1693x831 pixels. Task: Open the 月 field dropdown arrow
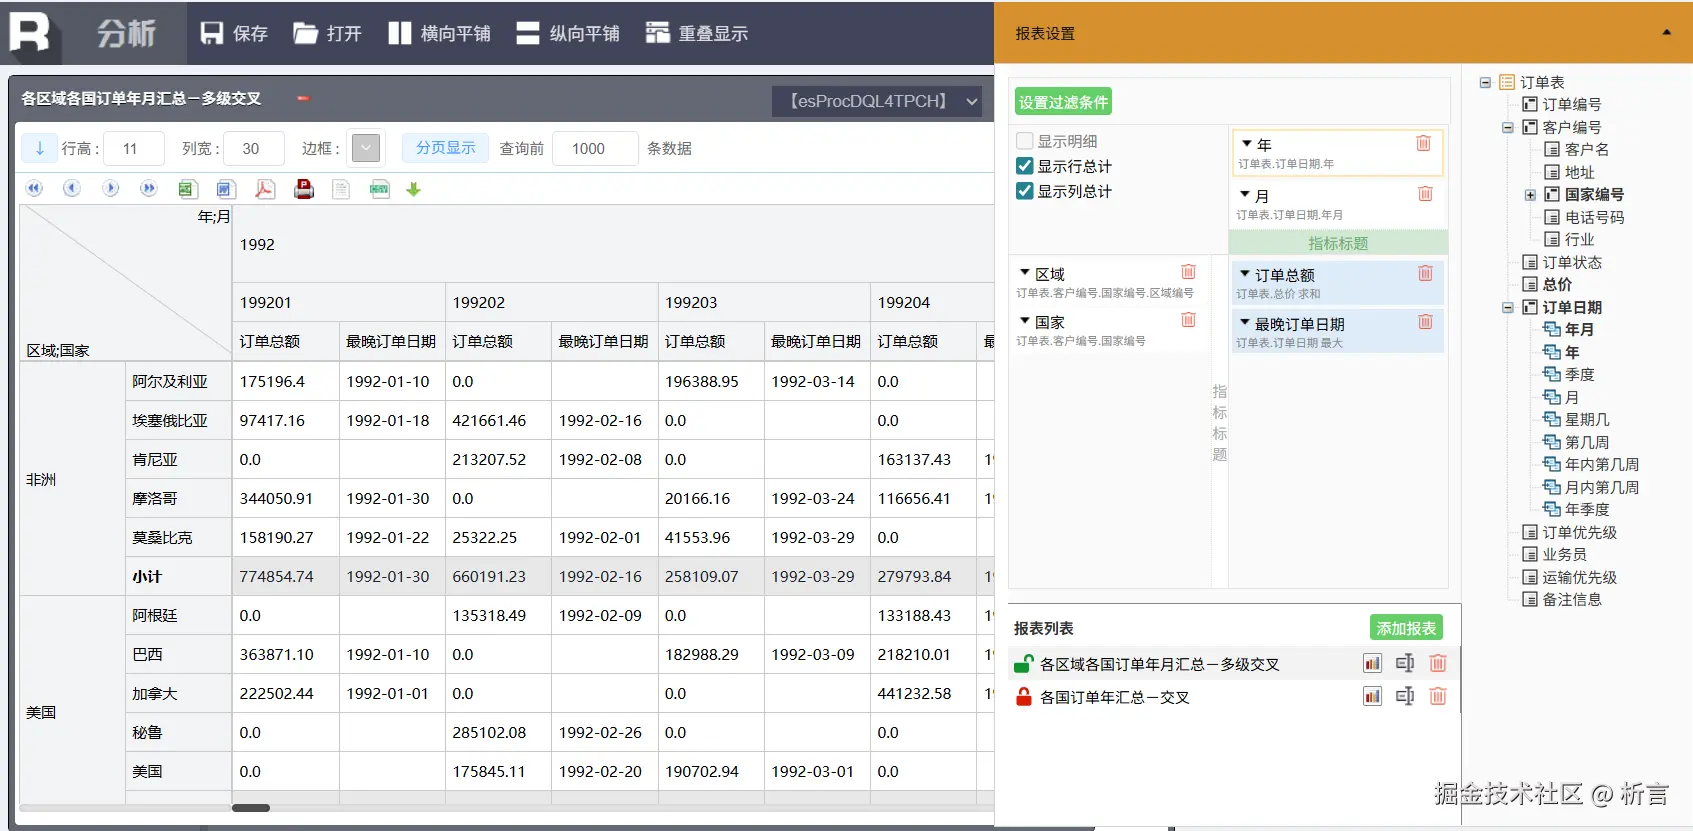(1245, 194)
